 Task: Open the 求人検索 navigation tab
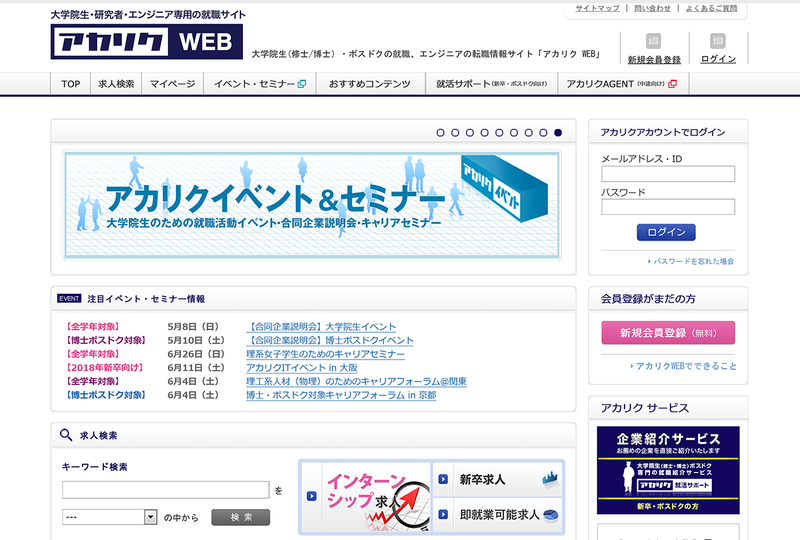[116, 84]
